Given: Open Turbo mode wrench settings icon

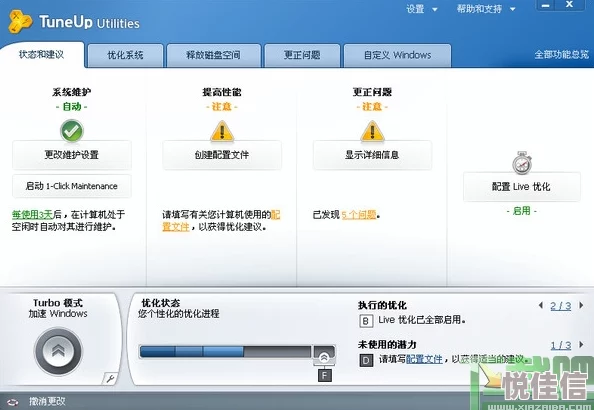Looking at the screenshot, I should pyautogui.click(x=110, y=378).
